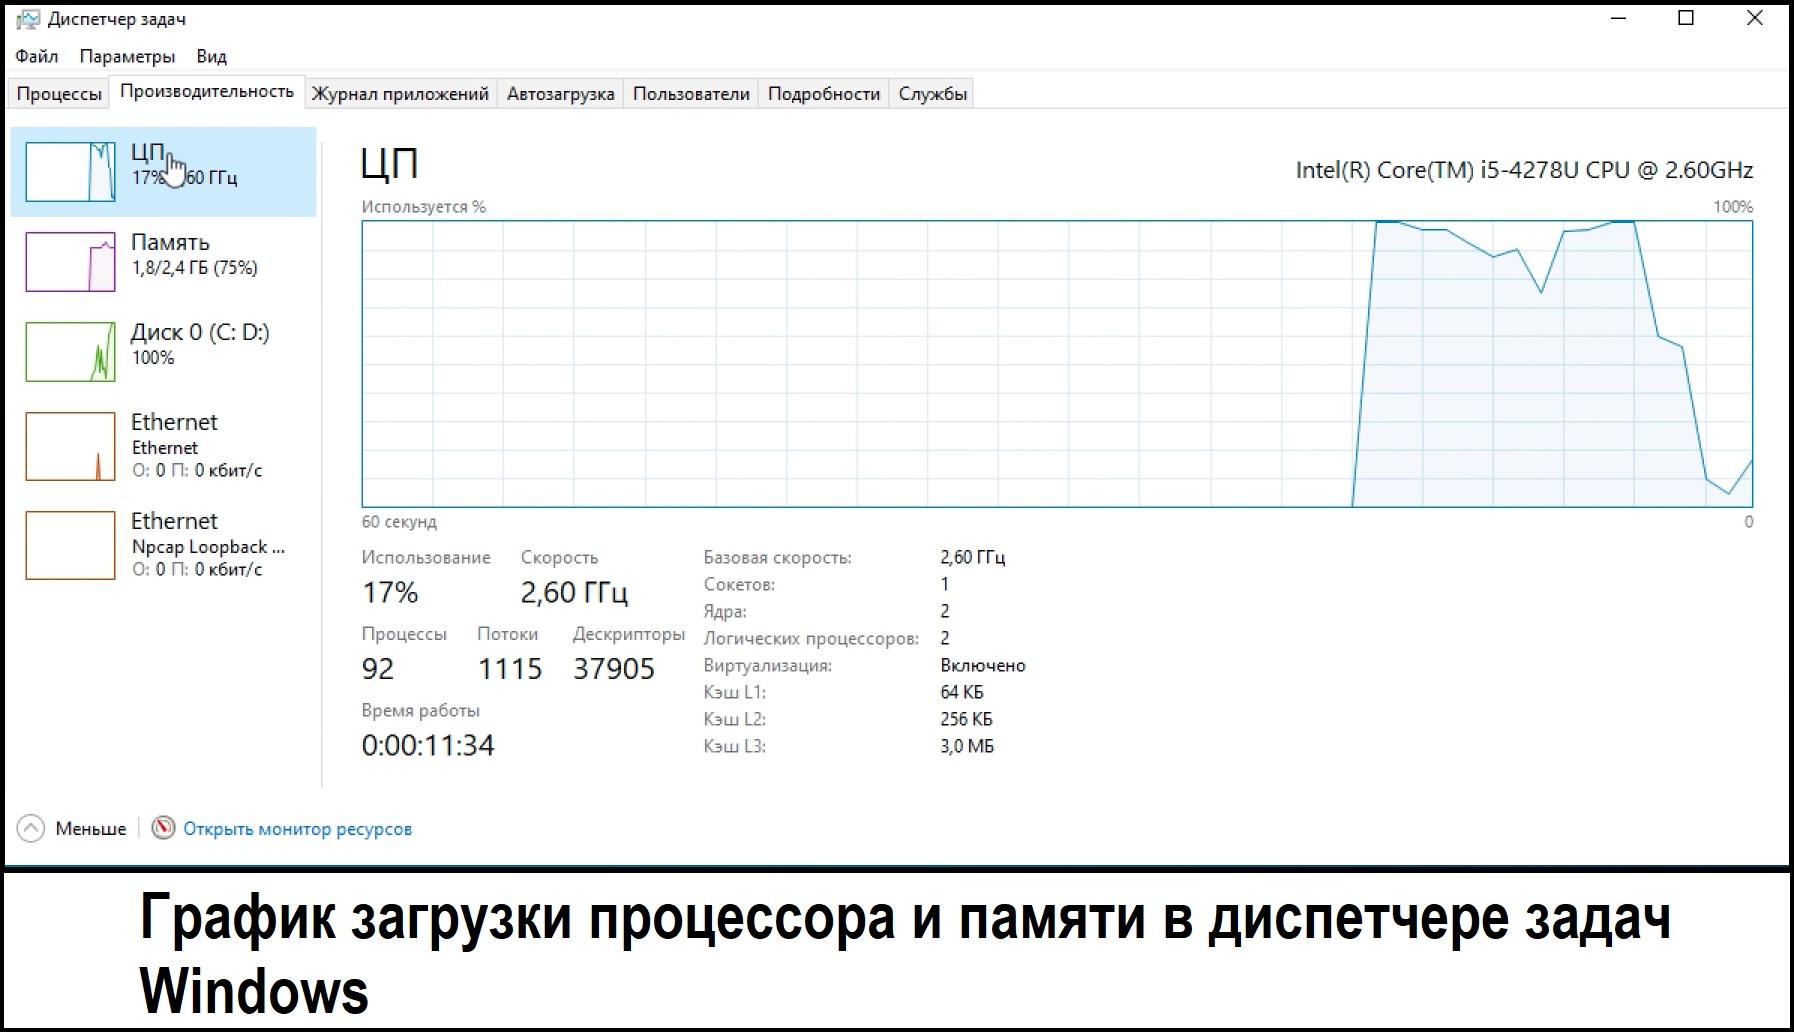1794x1032 pixels.
Task: Open the Вид menu
Action: [211, 56]
